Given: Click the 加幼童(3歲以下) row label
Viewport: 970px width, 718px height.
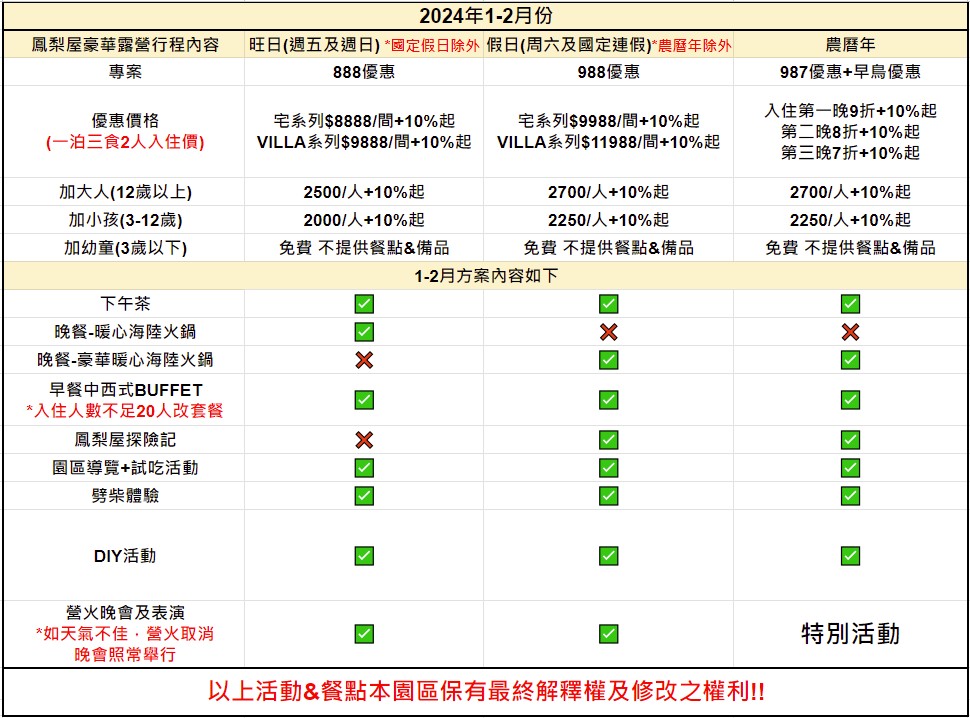Looking at the screenshot, I should tap(126, 248).
